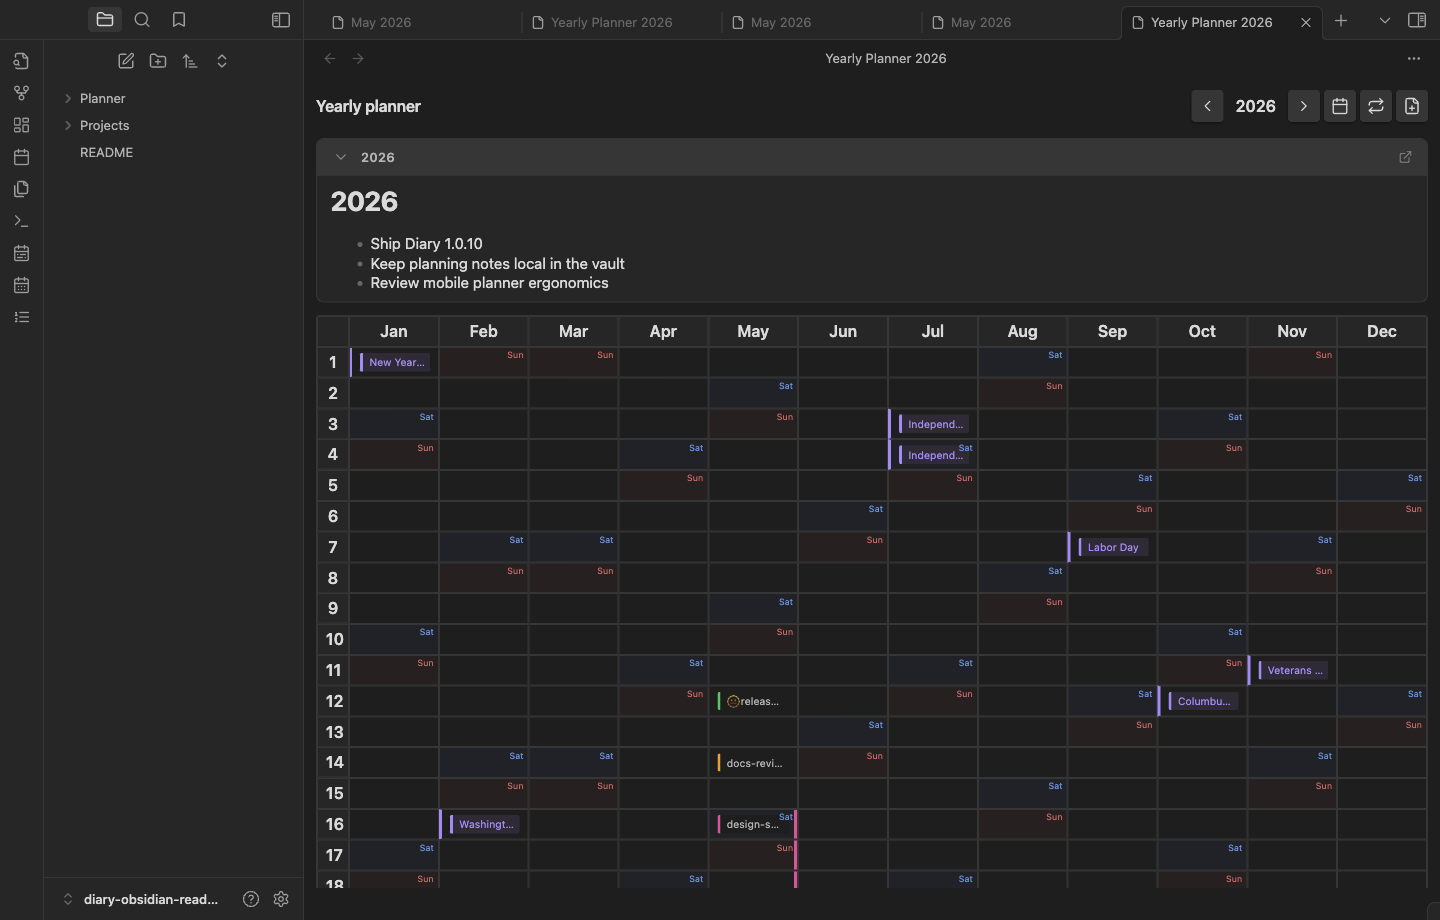Open README file in explorer
Viewport: 1440px width, 920px height.
point(107,152)
